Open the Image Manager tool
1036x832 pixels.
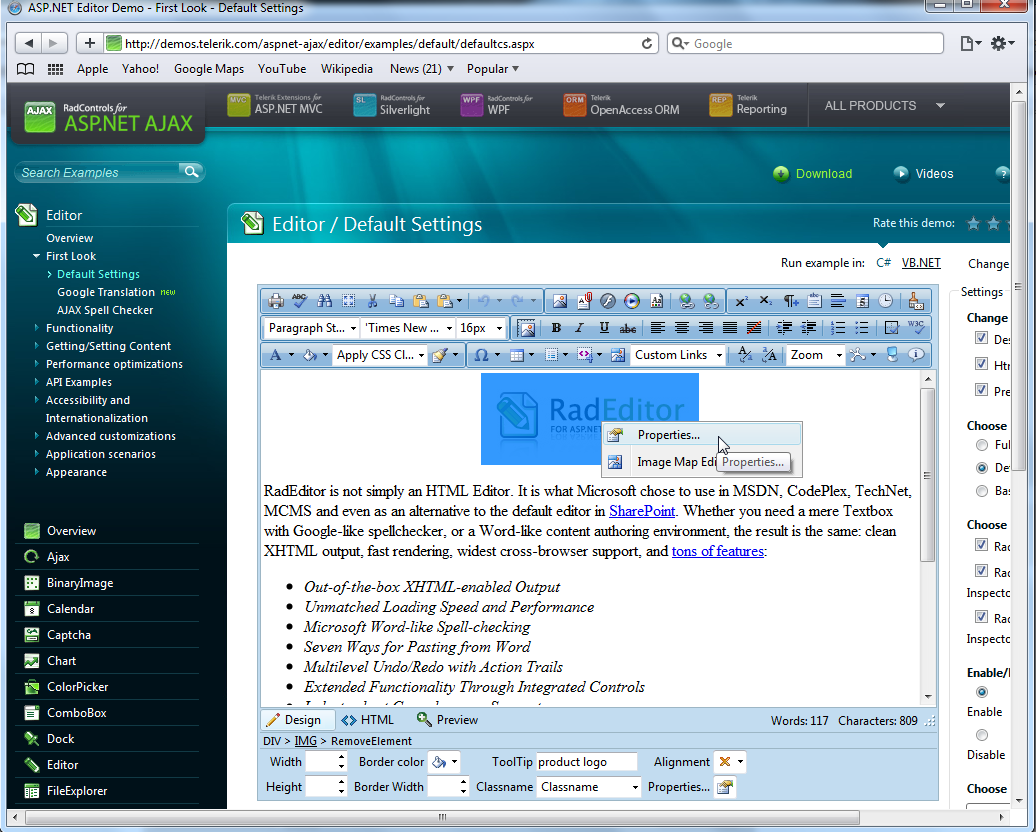tap(560, 301)
